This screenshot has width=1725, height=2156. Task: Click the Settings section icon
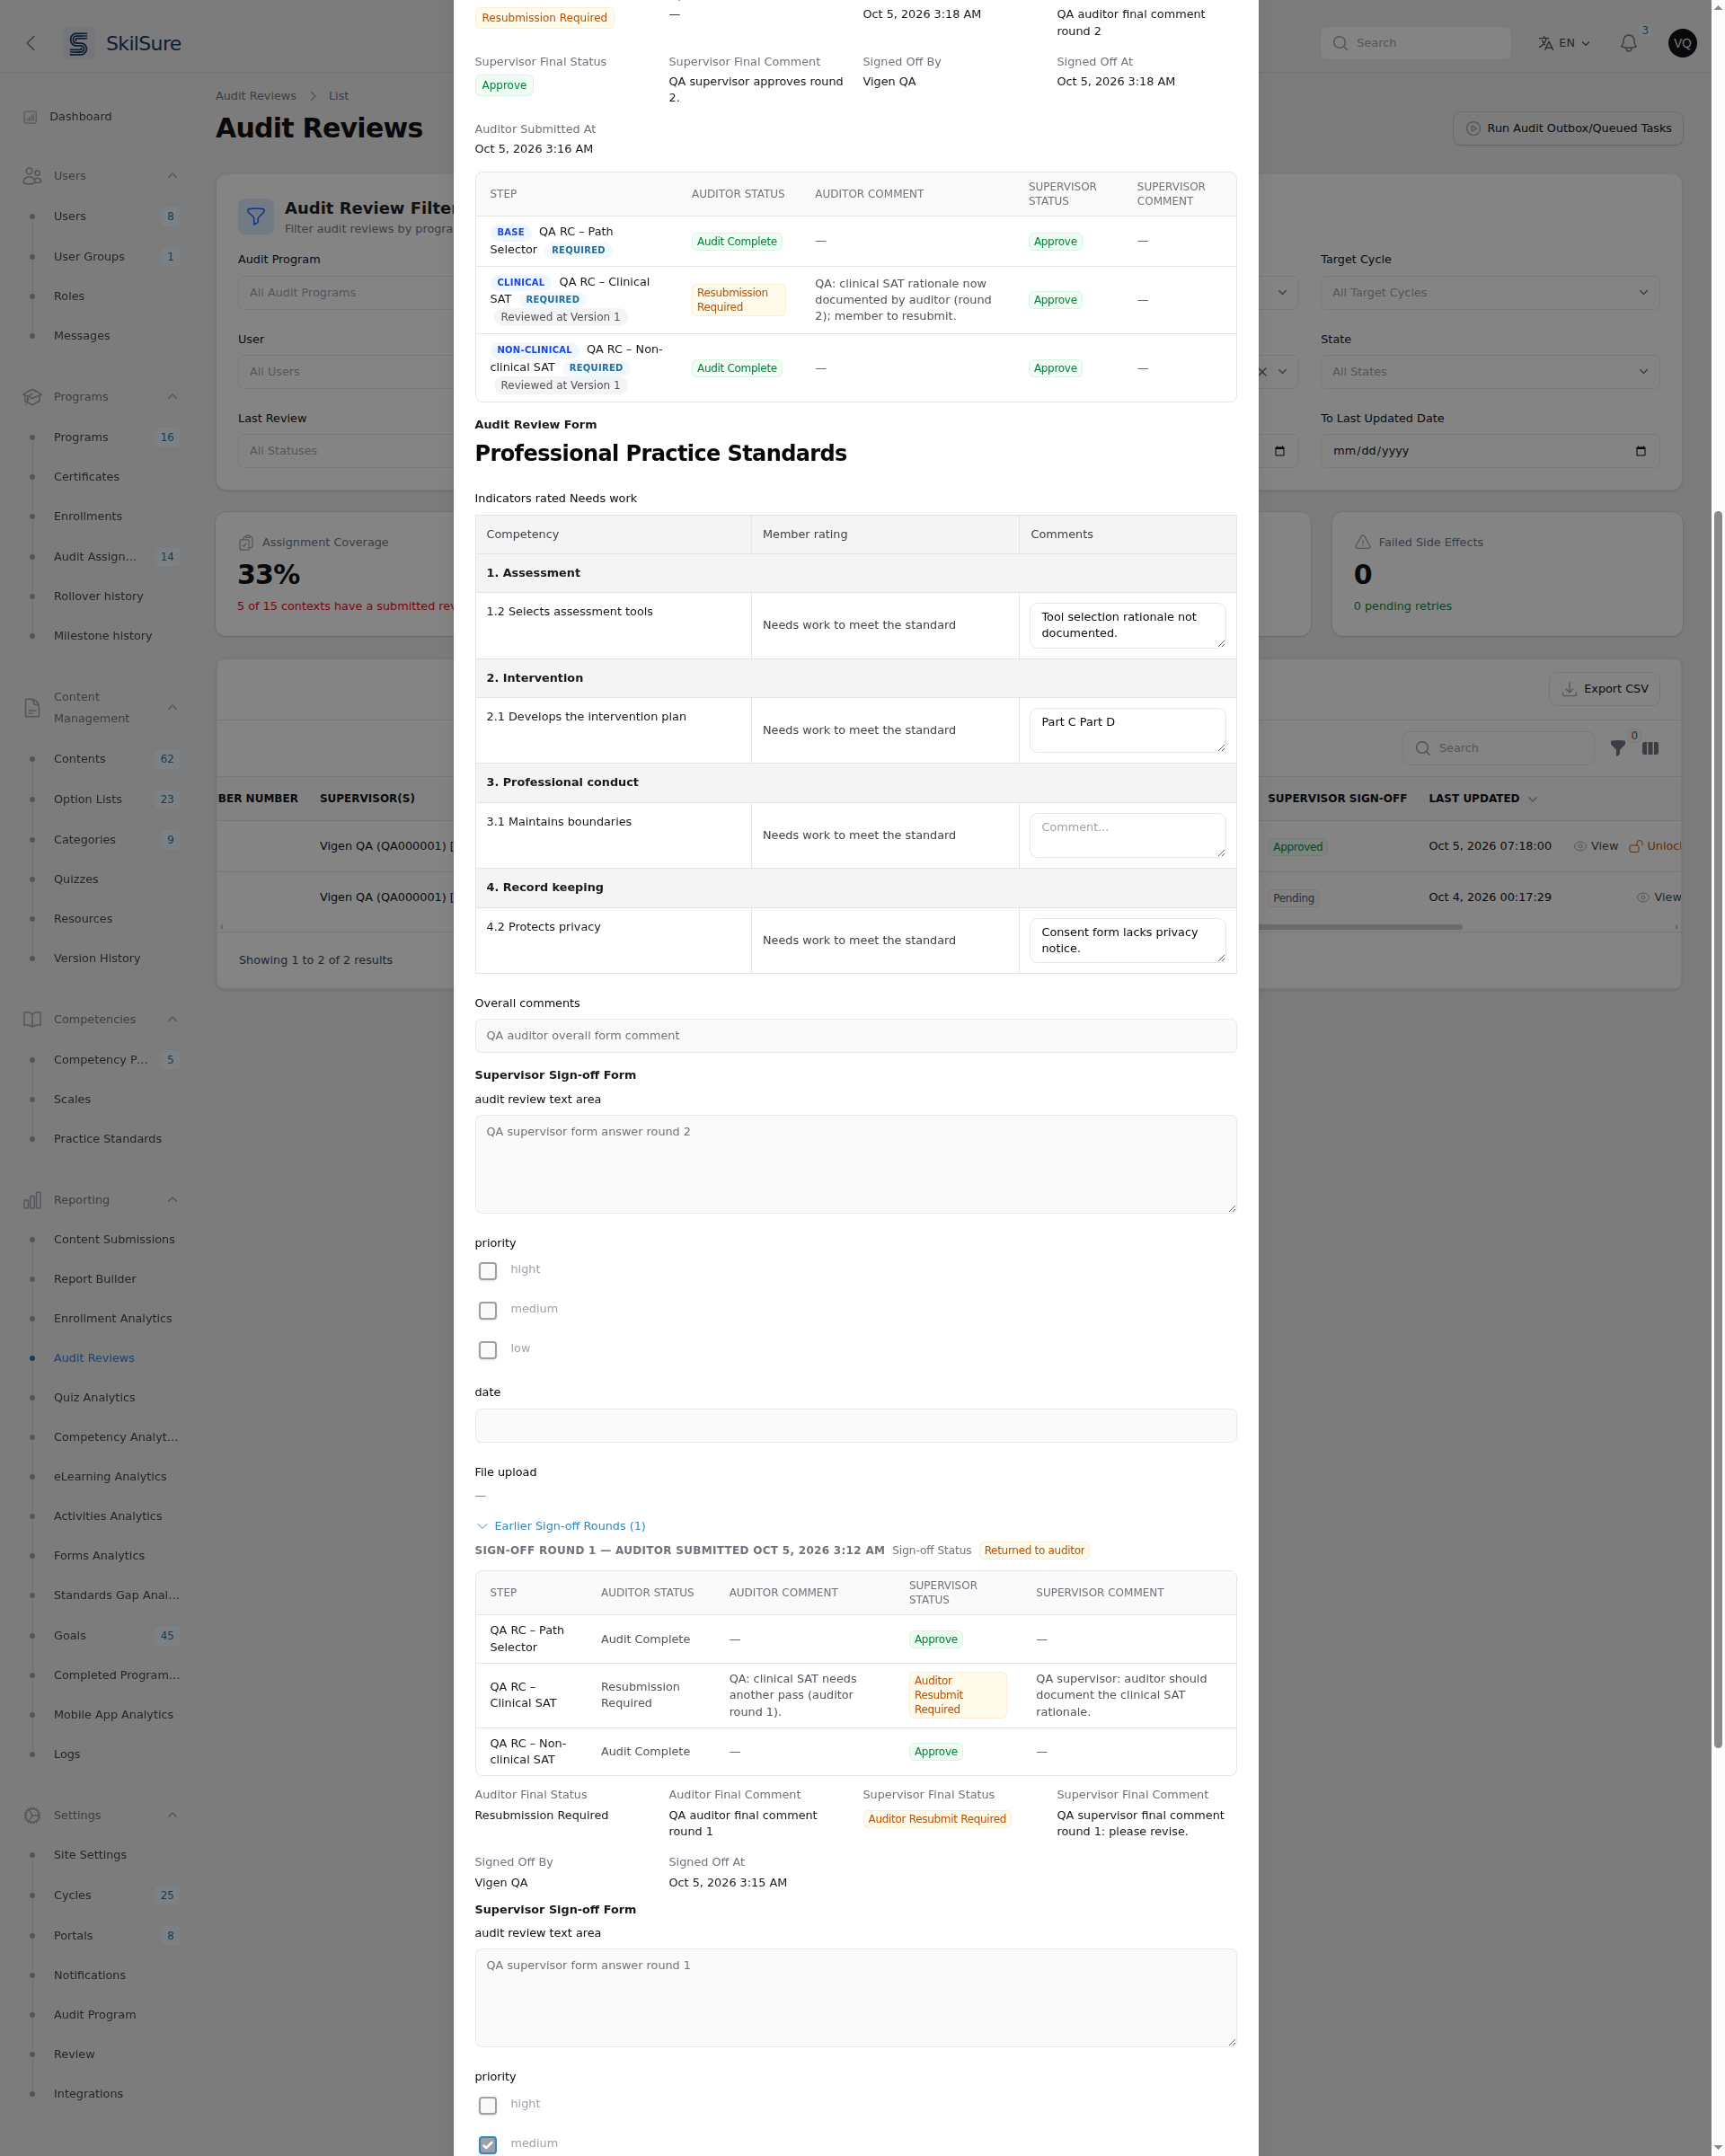tap(32, 1815)
